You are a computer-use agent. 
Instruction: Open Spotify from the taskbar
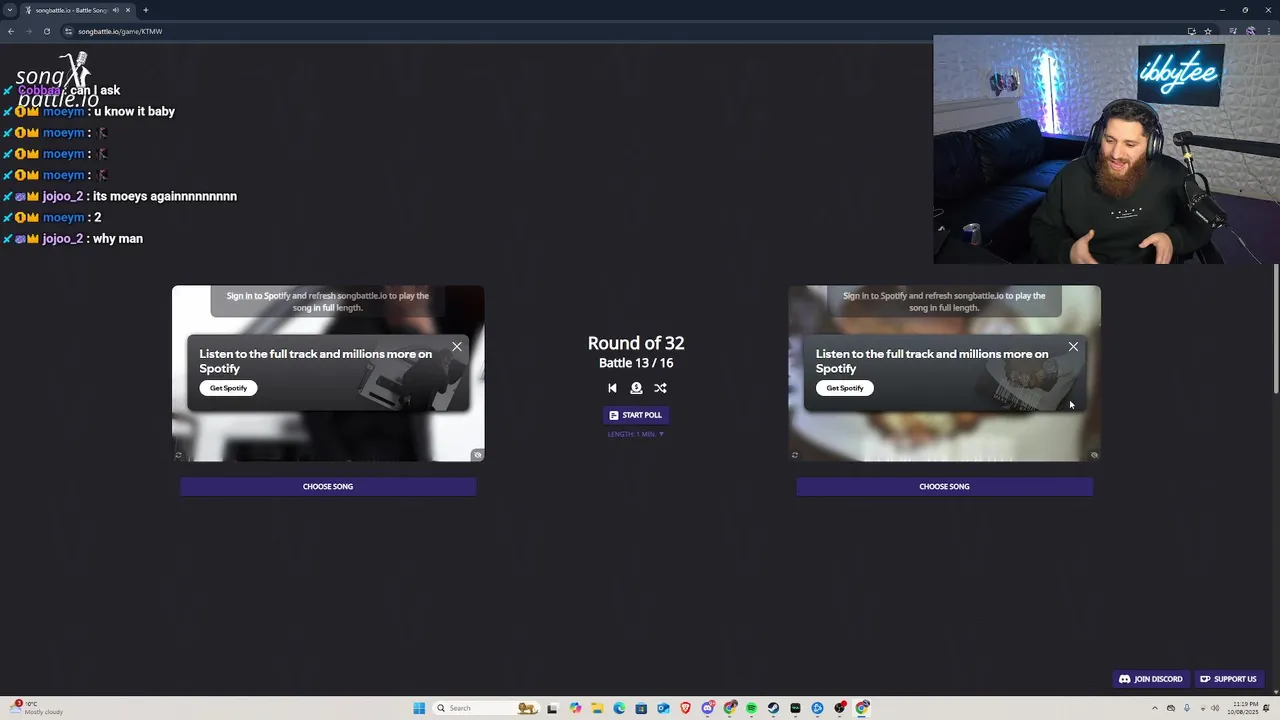pos(751,708)
